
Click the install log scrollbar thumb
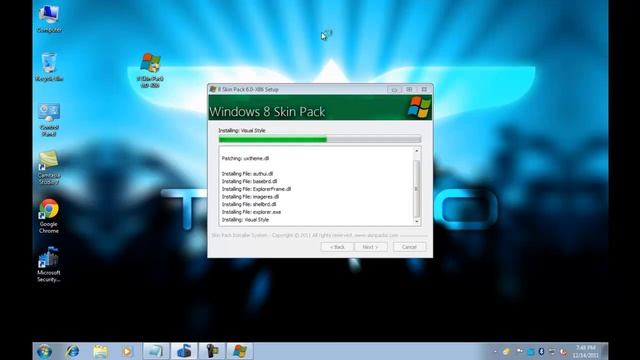(x=417, y=189)
